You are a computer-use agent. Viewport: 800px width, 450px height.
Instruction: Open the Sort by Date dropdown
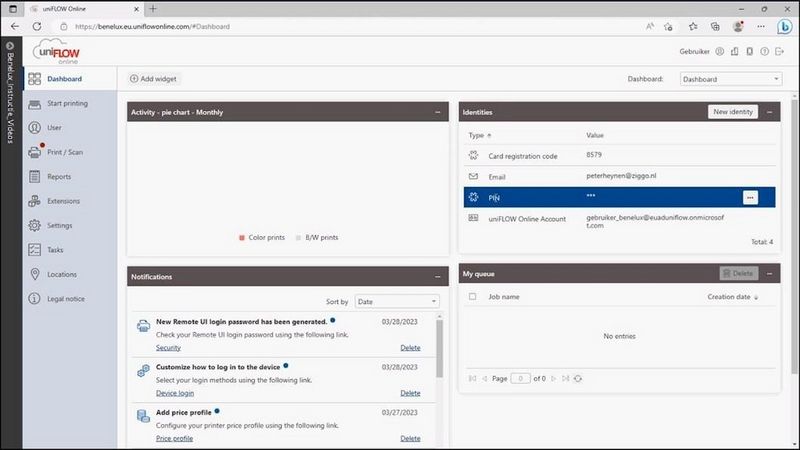tap(396, 301)
